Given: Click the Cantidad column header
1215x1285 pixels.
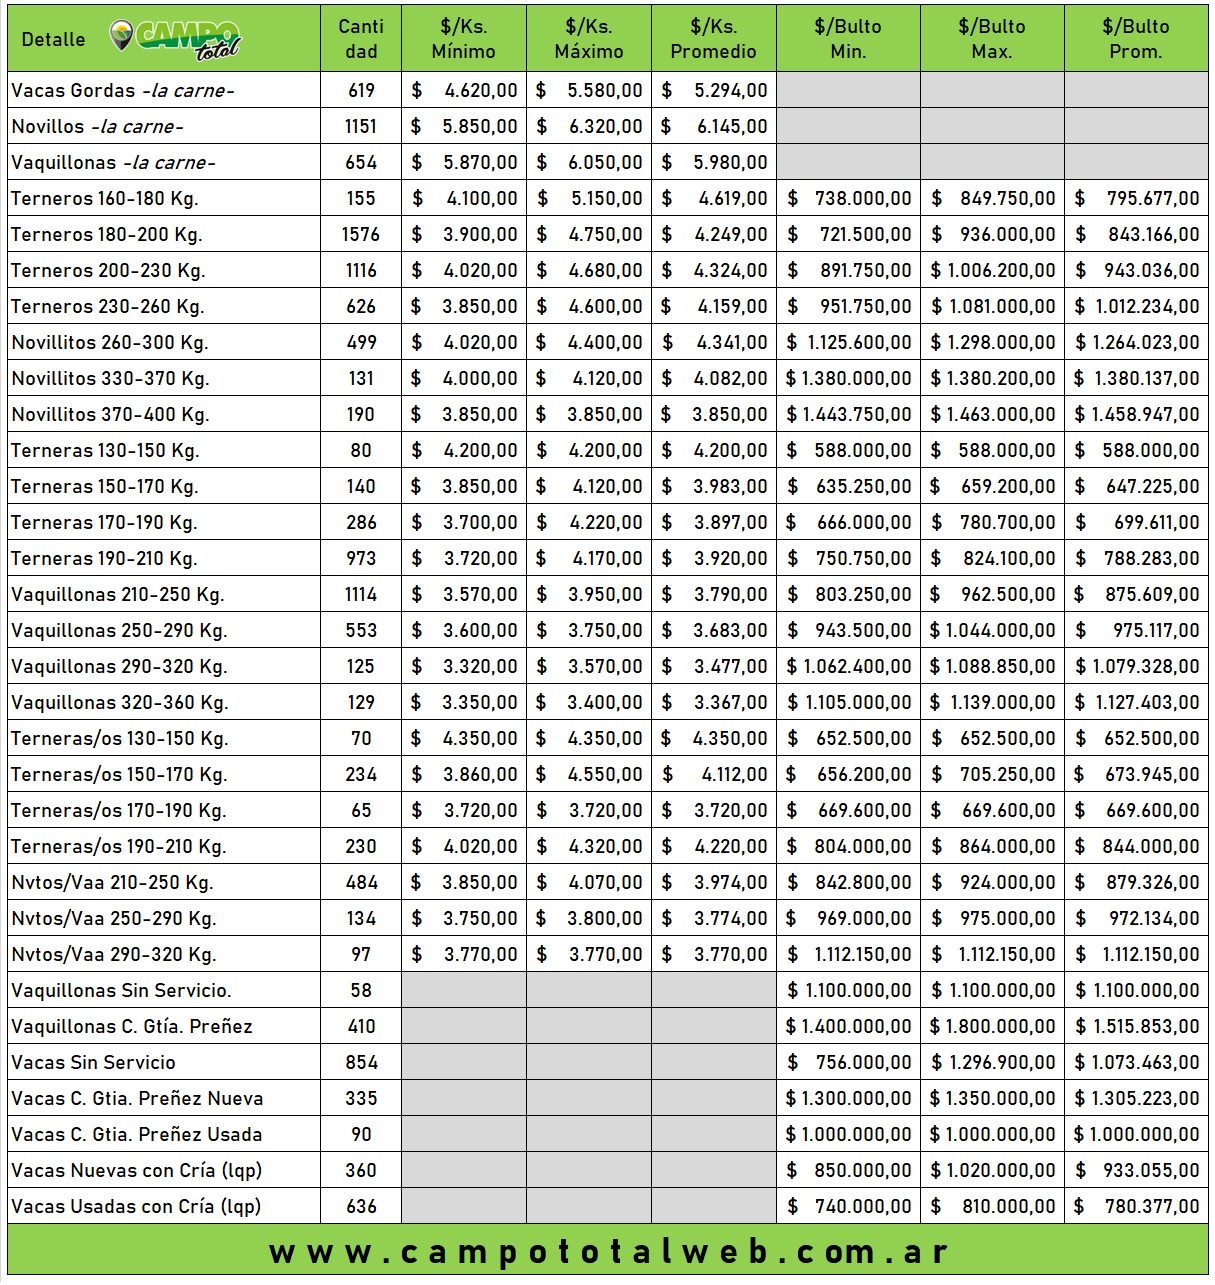Looking at the screenshot, I should 361,39.
